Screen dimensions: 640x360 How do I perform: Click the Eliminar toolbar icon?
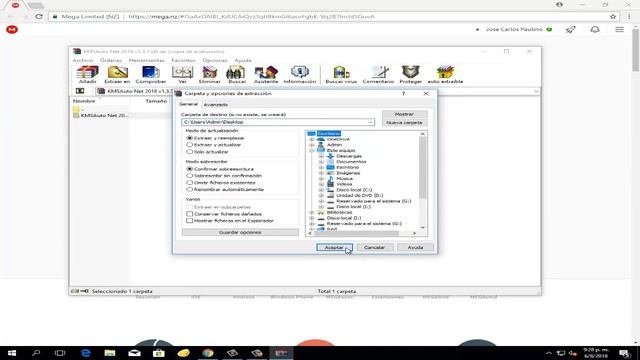[209, 74]
